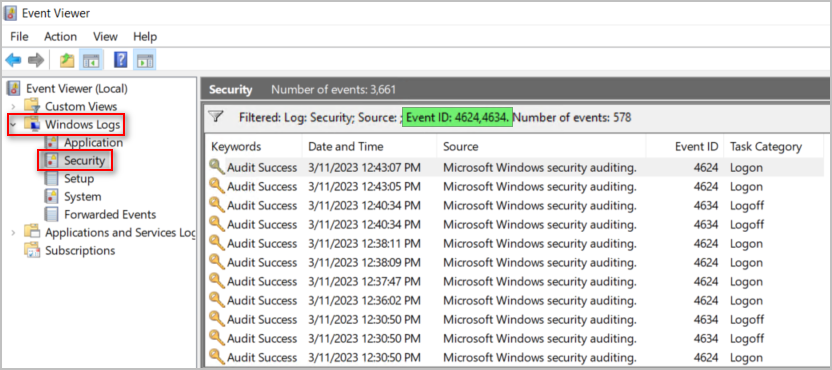The height and width of the screenshot is (370, 832).
Task: Click the Back arrow toolbar icon
Action: [x=13, y=61]
